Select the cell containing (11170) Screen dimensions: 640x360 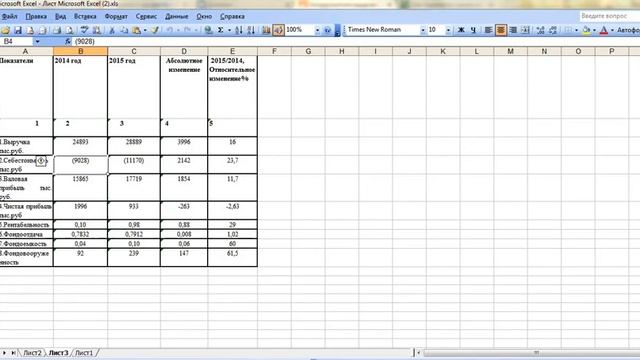(134, 164)
